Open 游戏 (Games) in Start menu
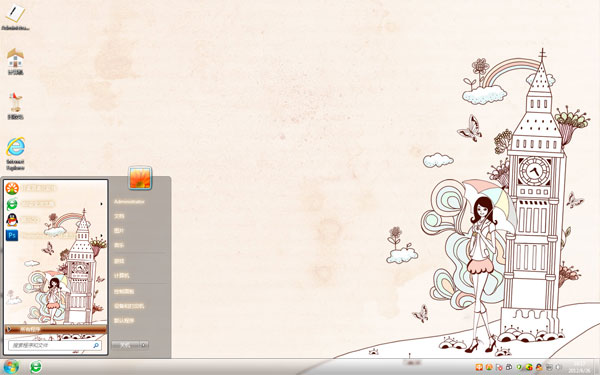The height and width of the screenshot is (375, 600). (x=119, y=261)
